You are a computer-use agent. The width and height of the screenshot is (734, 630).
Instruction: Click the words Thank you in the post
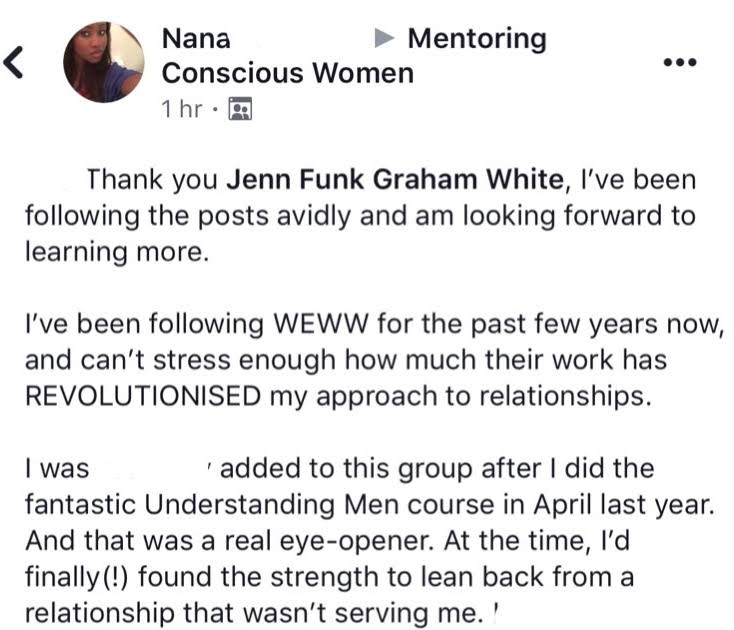click(x=152, y=180)
